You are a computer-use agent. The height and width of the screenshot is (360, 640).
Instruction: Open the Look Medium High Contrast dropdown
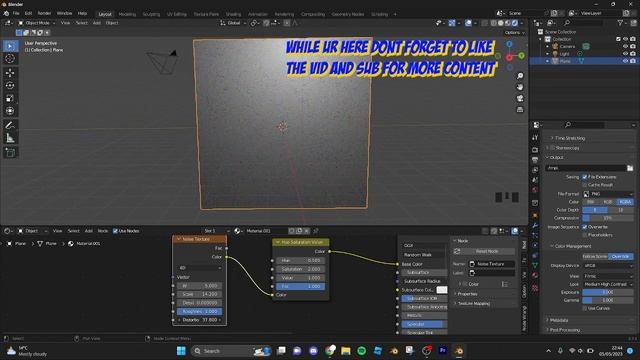[x=608, y=284]
